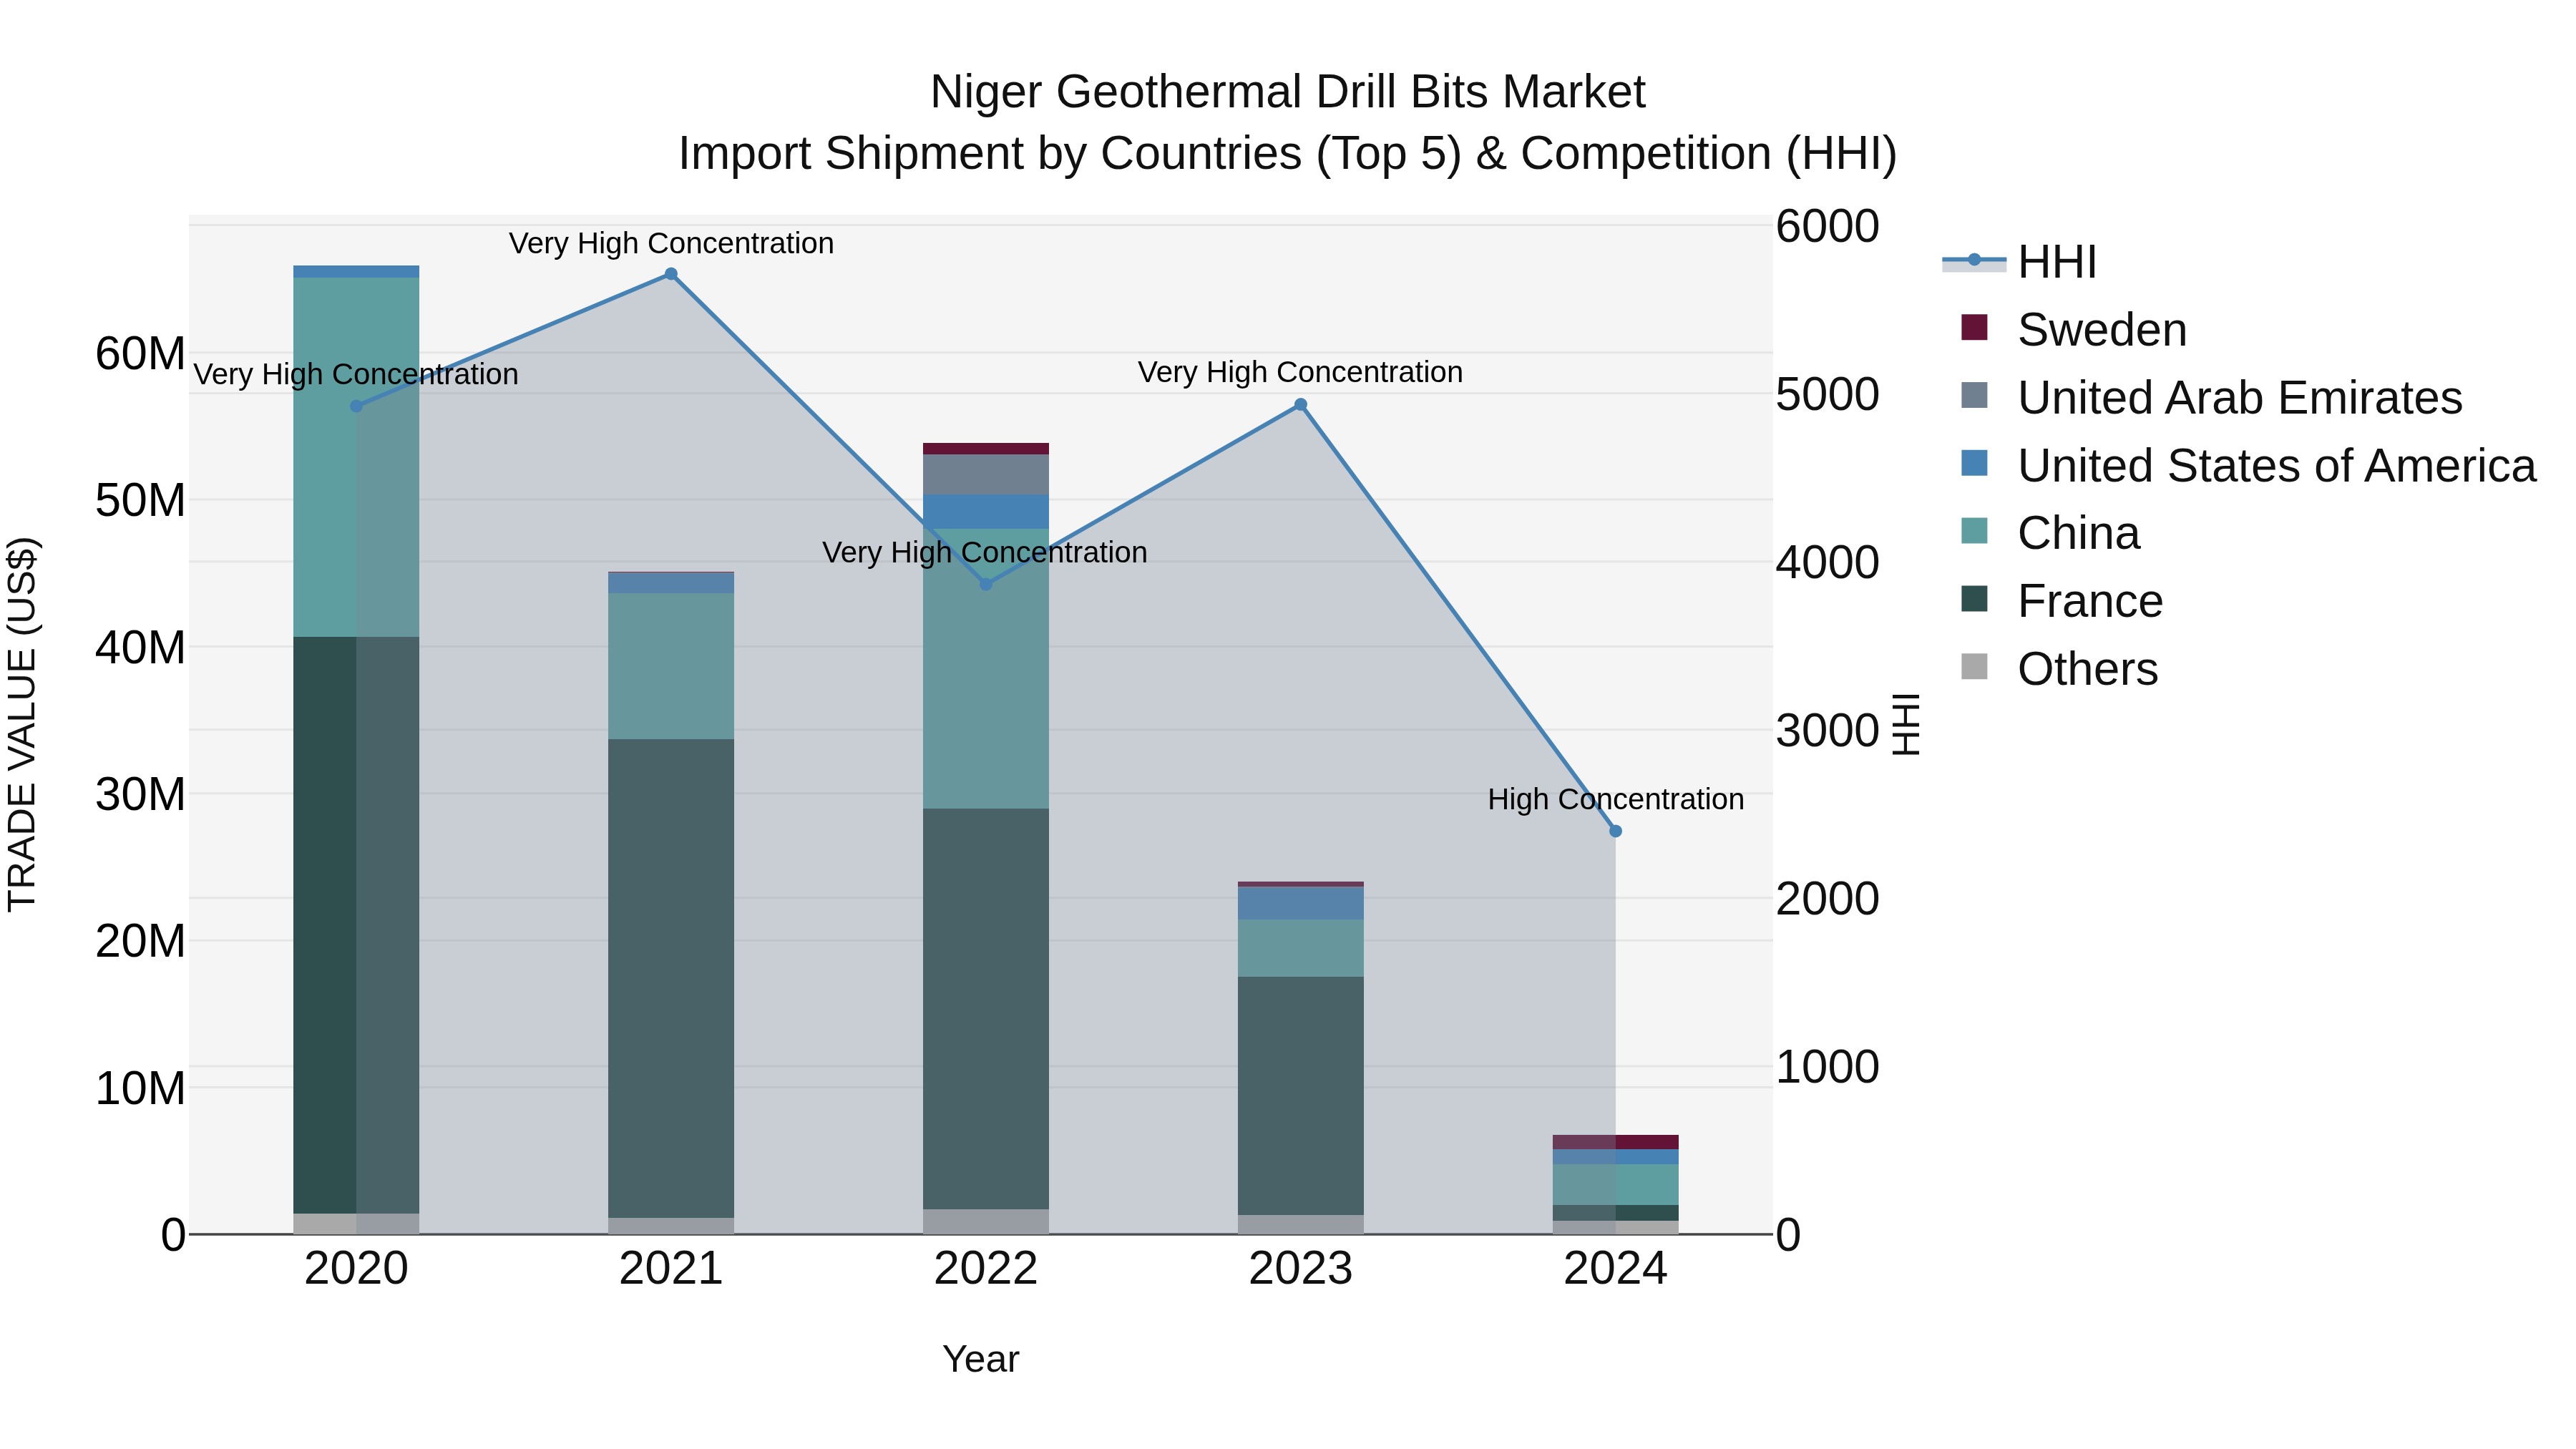The height and width of the screenshot is (1449, 2576).
Task: Click the 4000 HHI axis tick
Action: pyautogui.click(x=1827, y=562)
